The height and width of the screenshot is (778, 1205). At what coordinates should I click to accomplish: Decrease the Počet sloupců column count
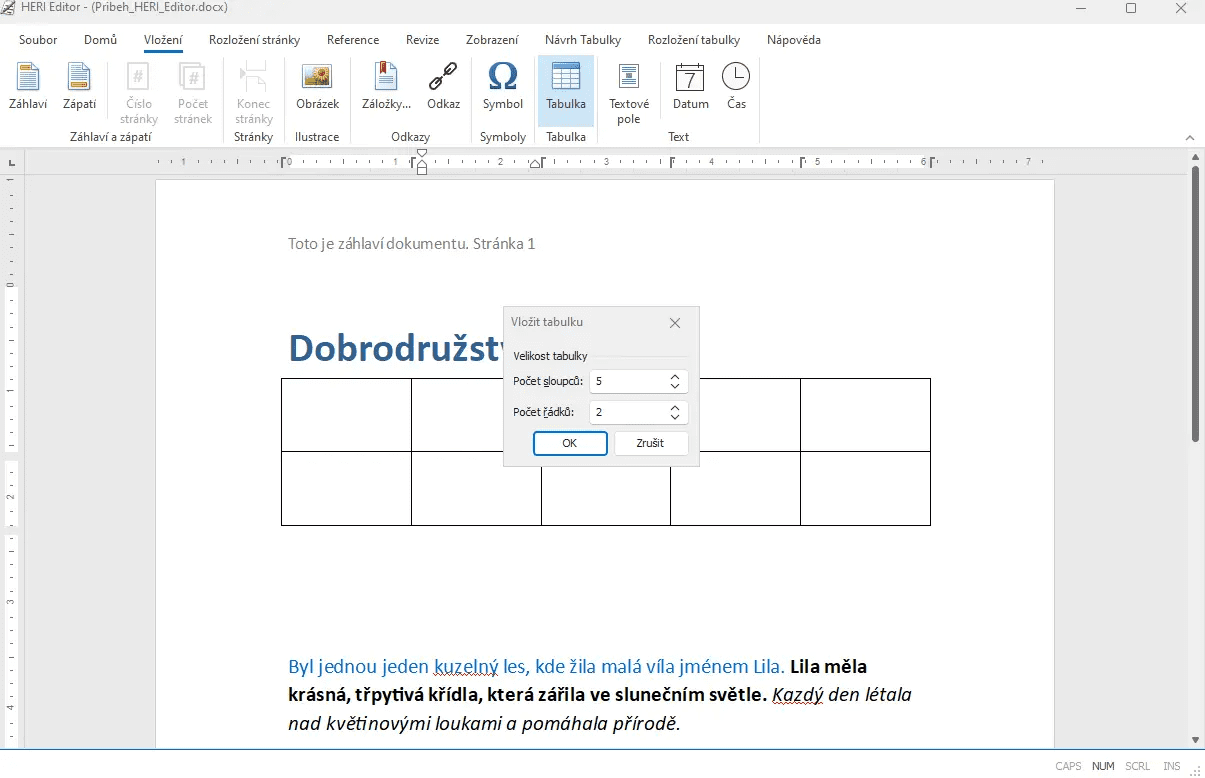675,388
